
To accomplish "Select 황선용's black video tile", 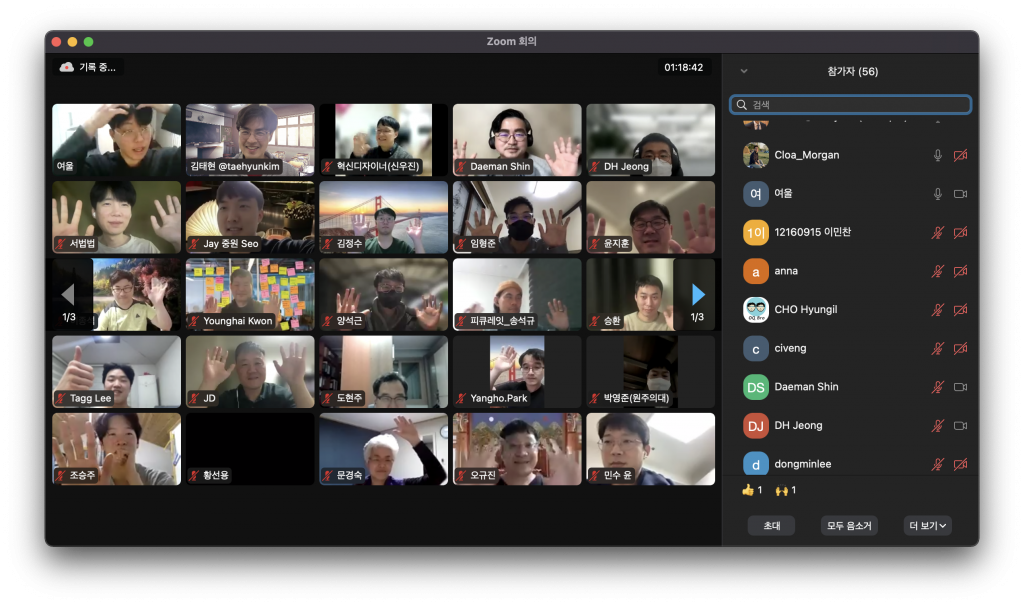I will pyautogui.click(x=250, y=449).
